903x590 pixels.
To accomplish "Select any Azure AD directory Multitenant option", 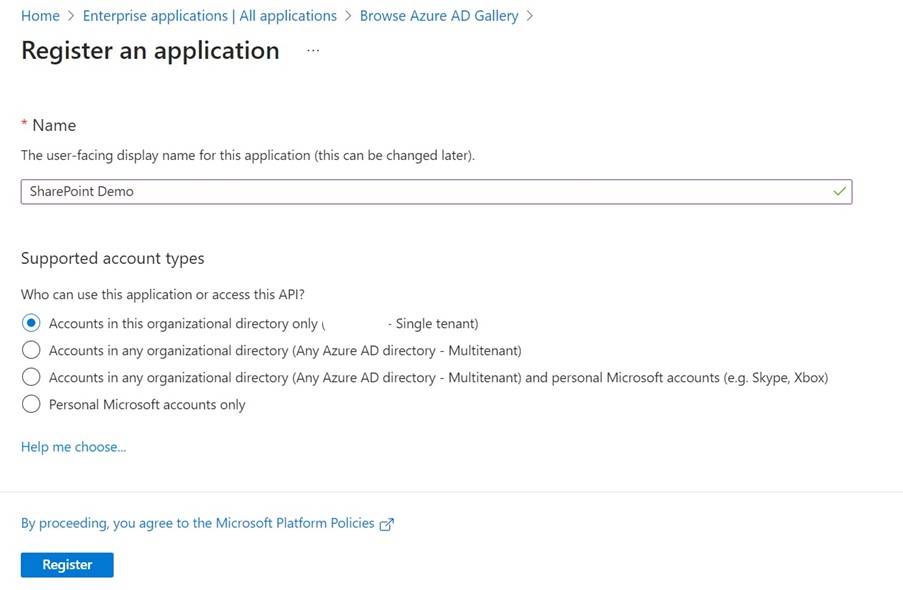I will click(x=31, y=350).
